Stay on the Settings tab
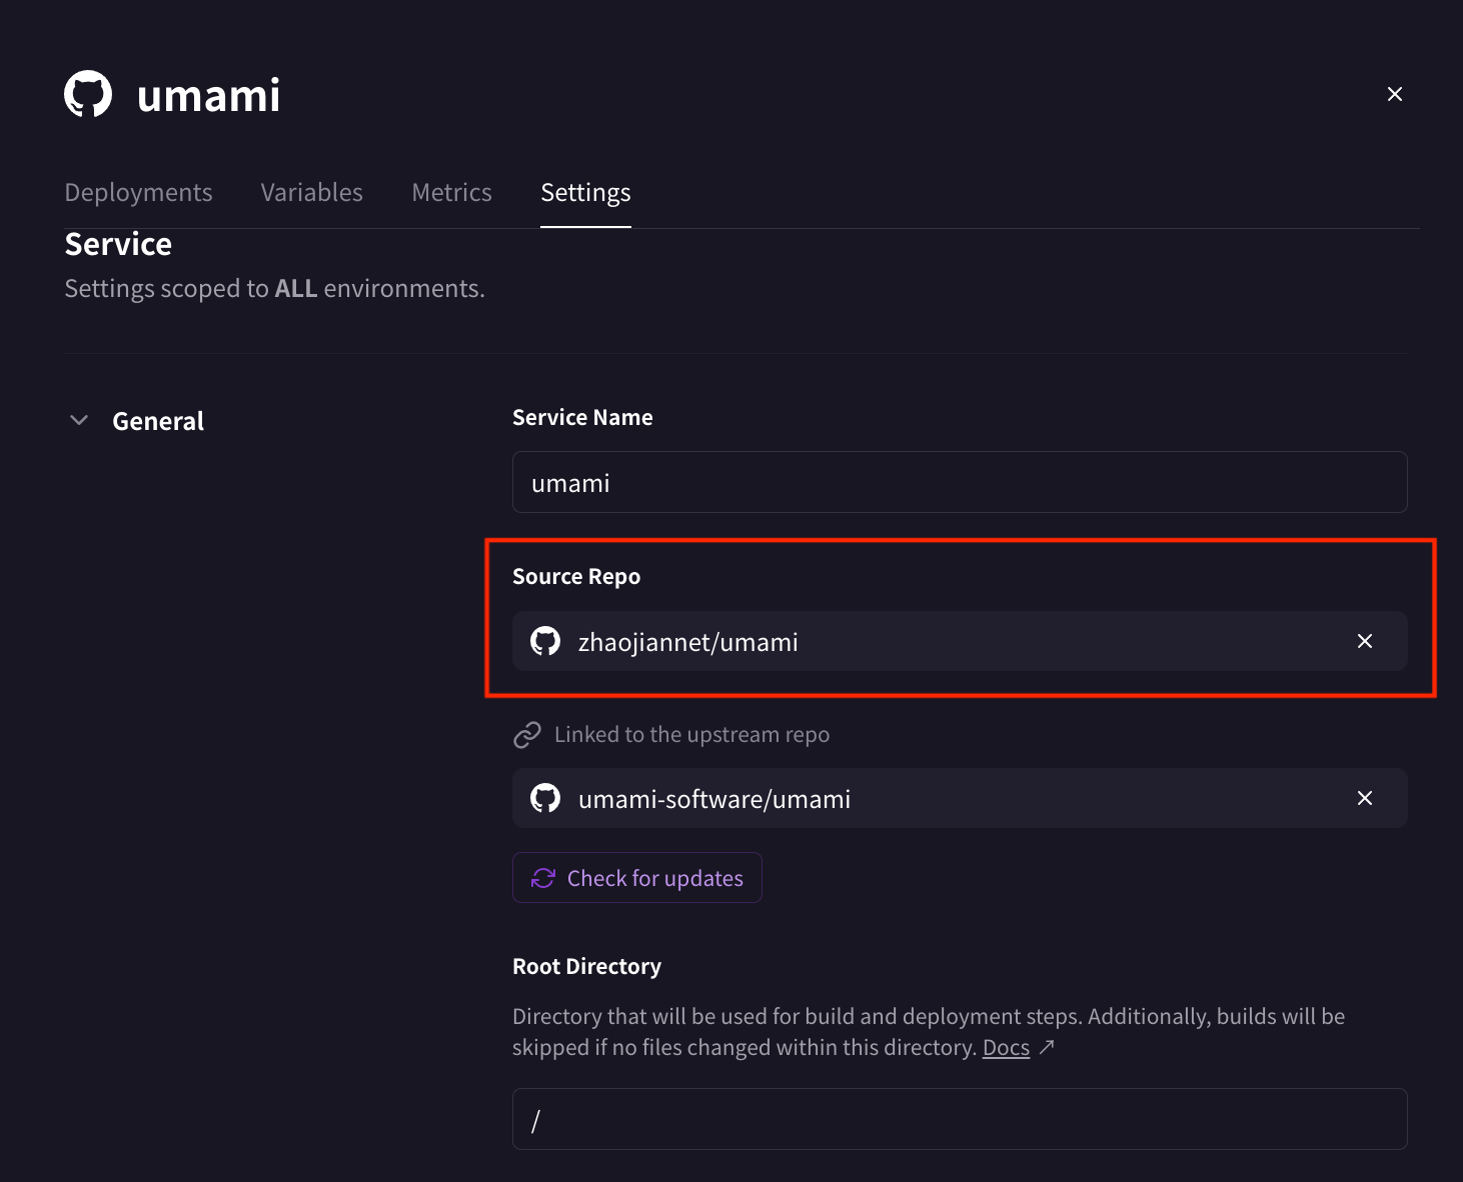1463x1182 pixels. [585, 192]
